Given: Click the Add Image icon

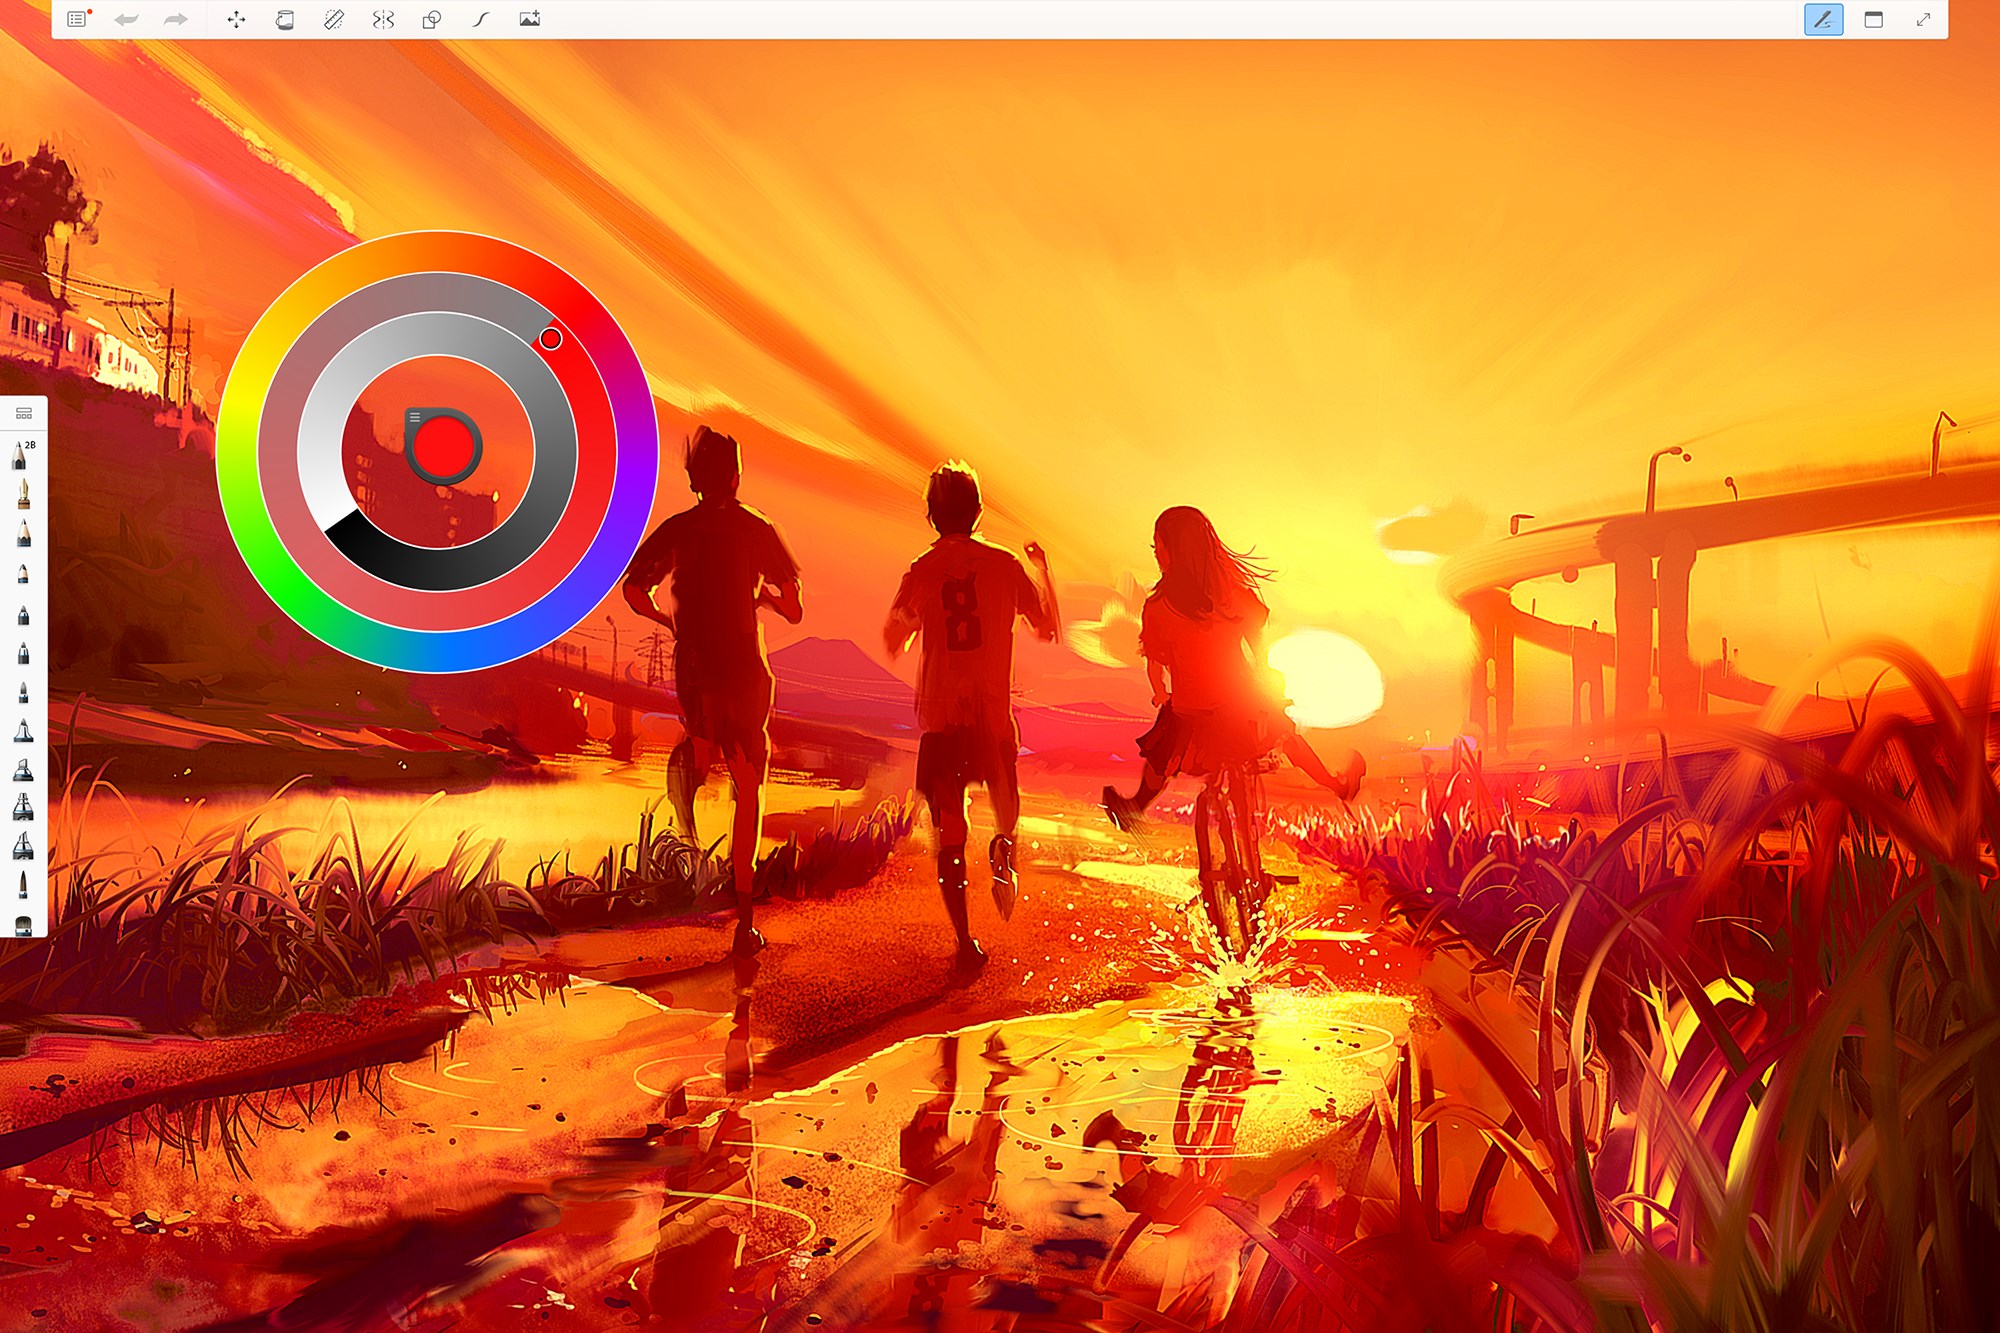Looking at the screenshot, I should point(530,19).
